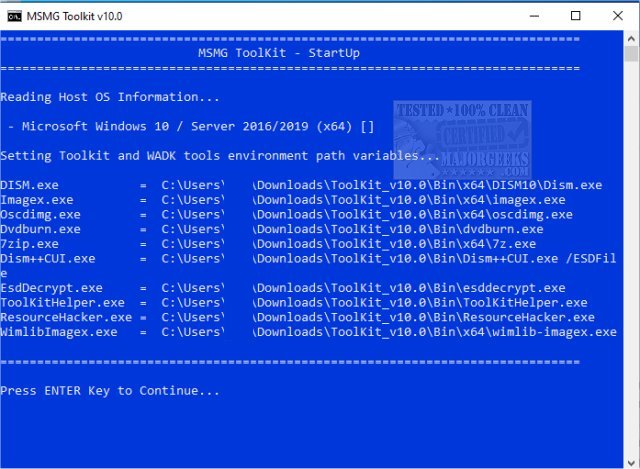The width and height of the screenshot is (640, 469).
Task: Click the 'DISM.exe' entry
Action: pos(29,185)
